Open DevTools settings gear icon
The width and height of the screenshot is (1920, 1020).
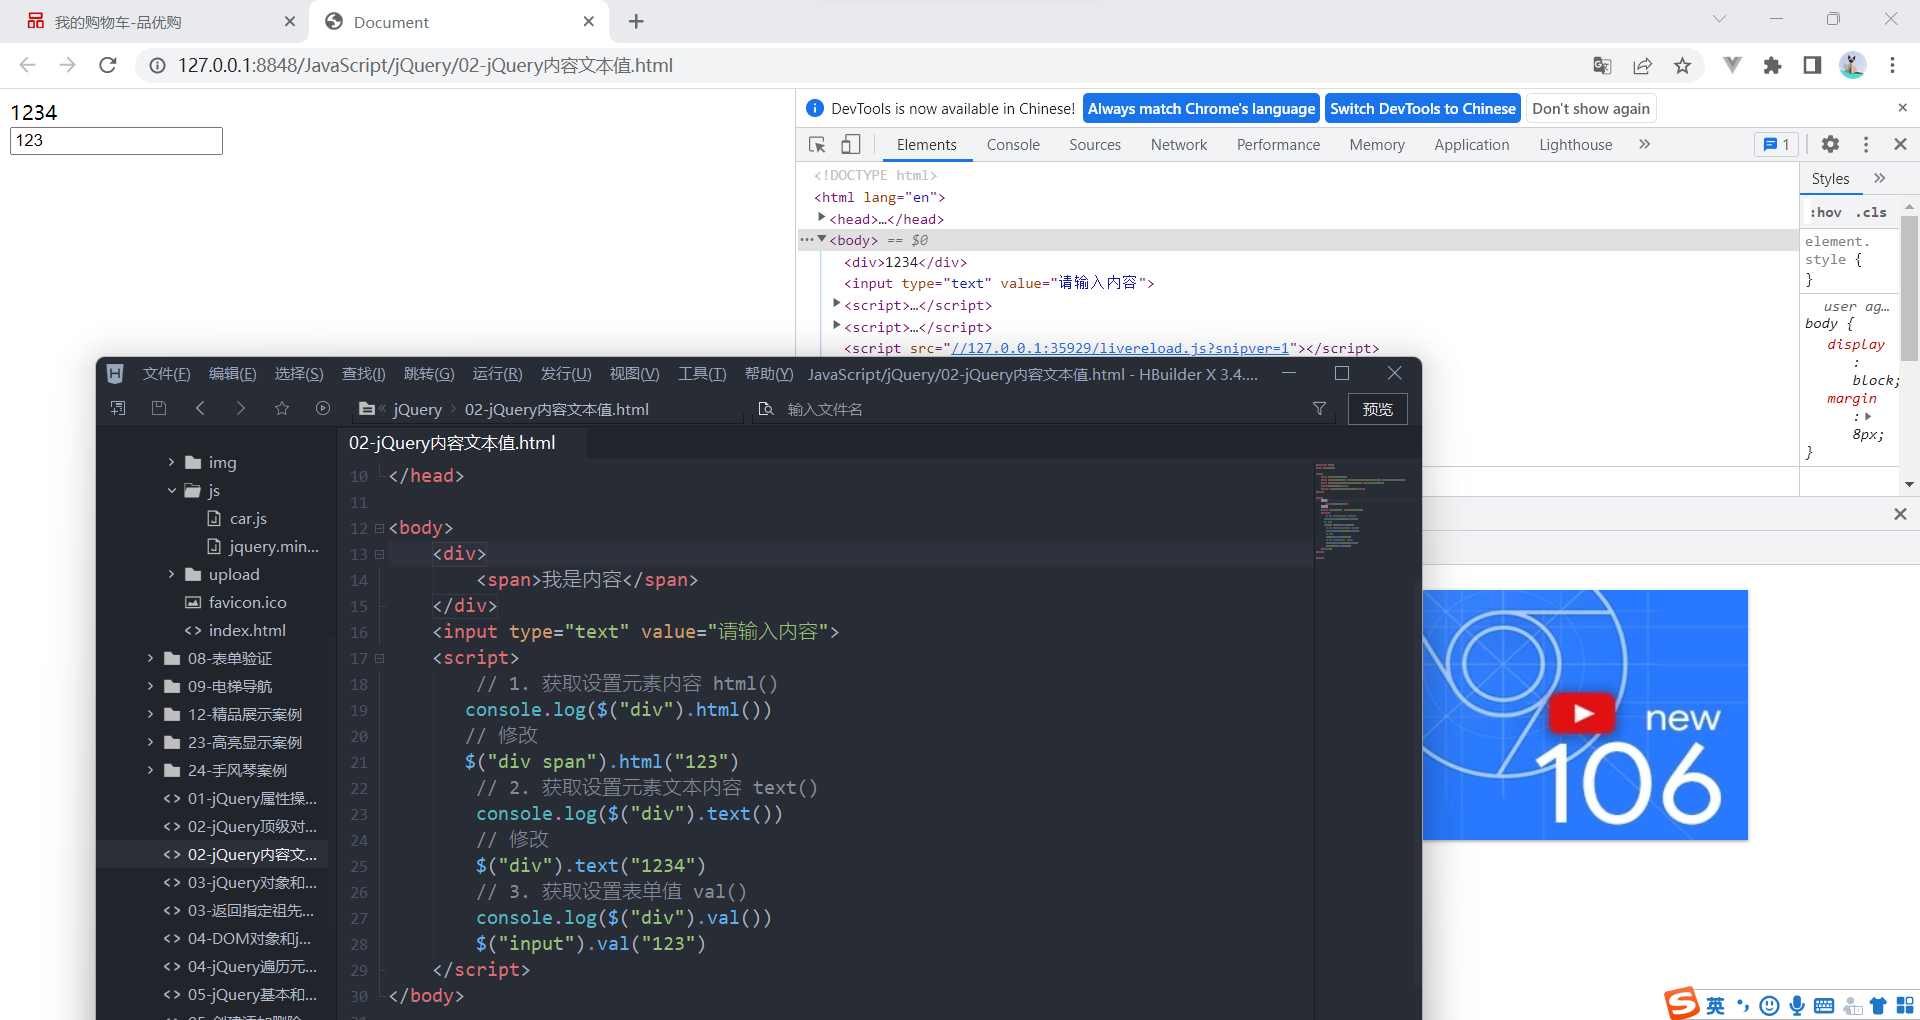tap(1831, 144)
